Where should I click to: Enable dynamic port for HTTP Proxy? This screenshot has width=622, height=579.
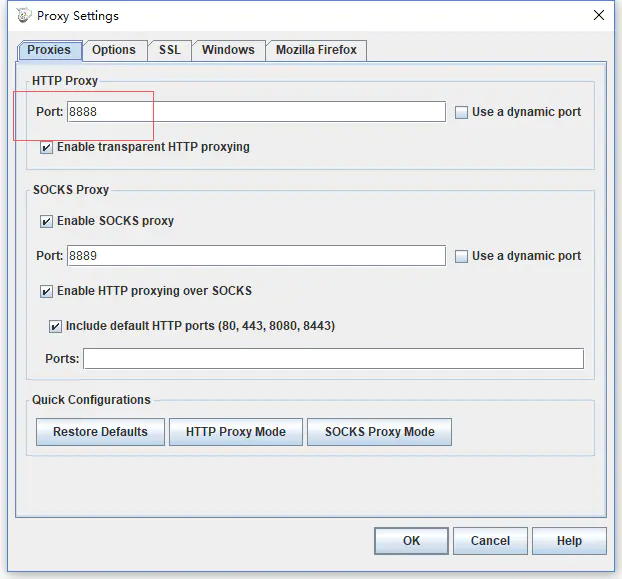[462, 113]
